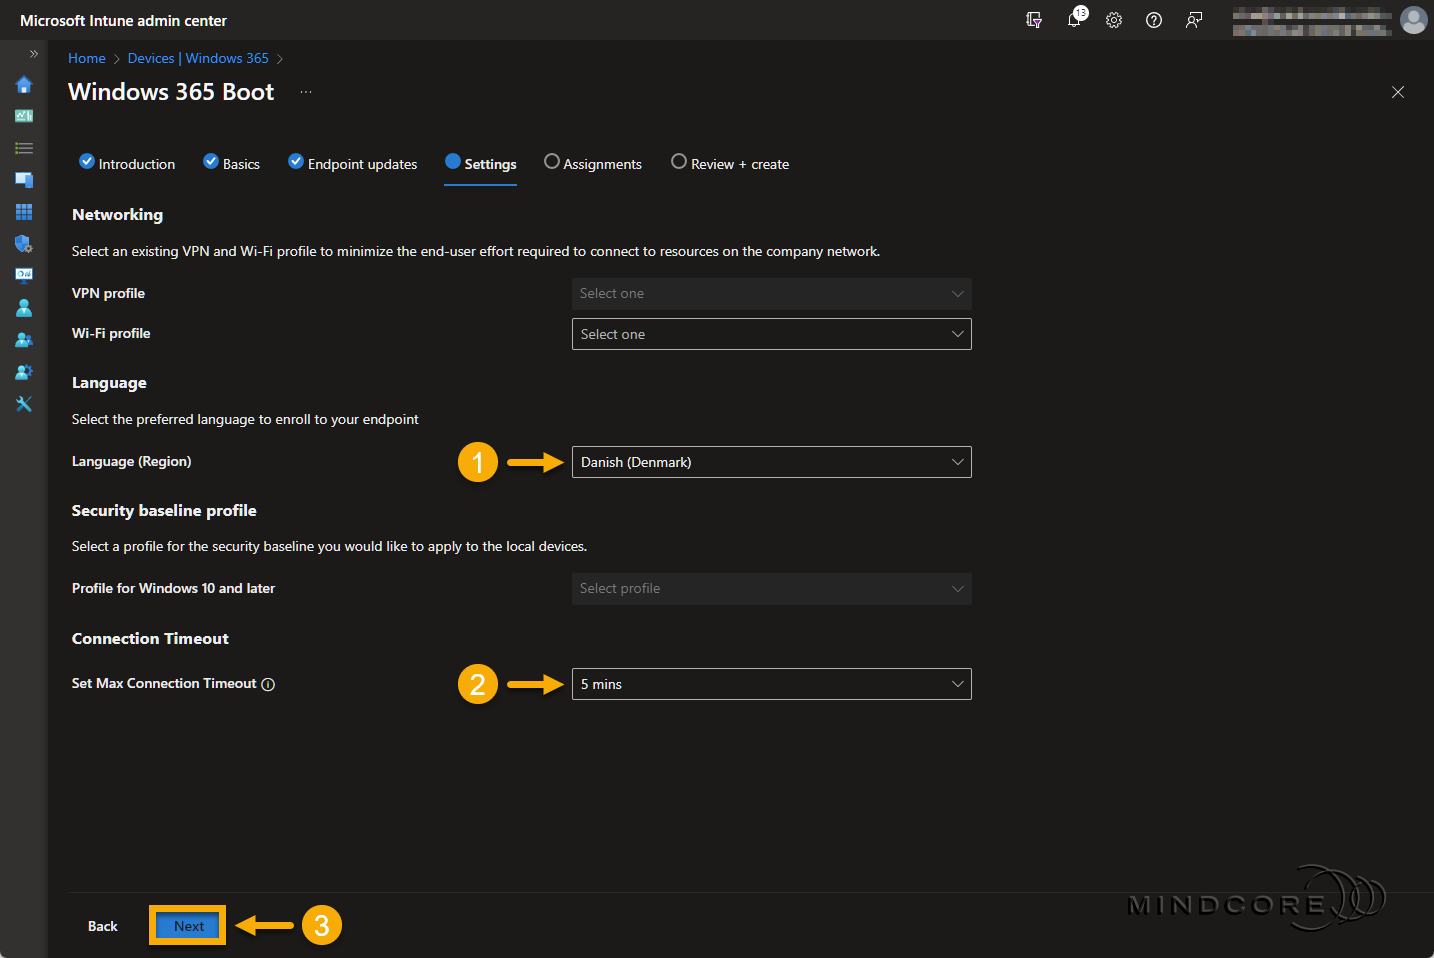Open the Help question mark icon

pos(1154,20)
